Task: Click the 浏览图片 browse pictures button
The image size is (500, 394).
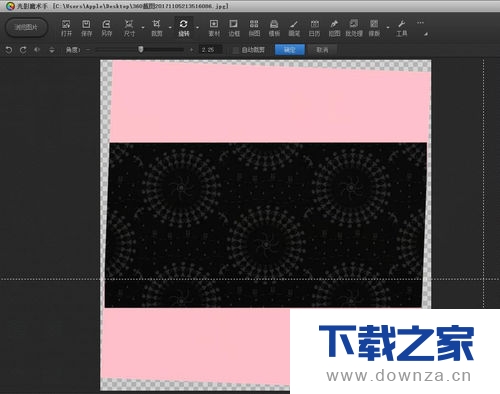Action: coord(27,27)
